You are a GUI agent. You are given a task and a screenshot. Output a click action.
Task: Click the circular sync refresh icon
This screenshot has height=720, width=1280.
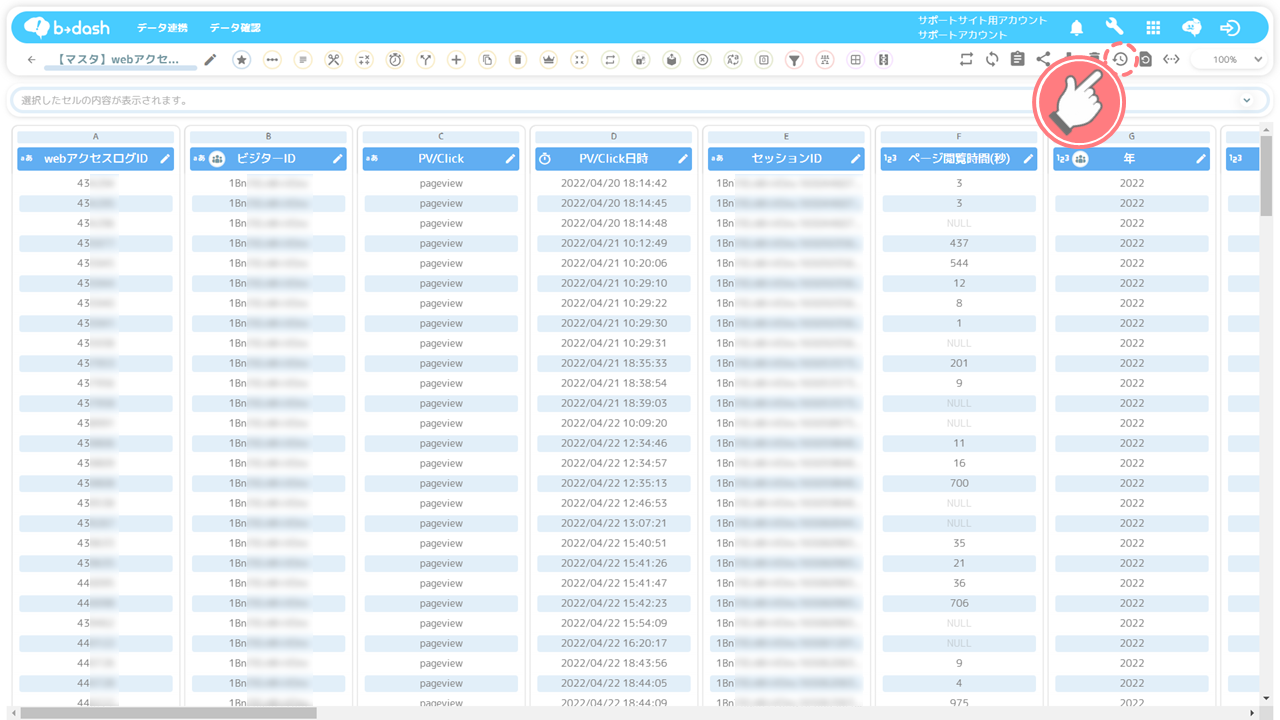(x=992, y=60)
